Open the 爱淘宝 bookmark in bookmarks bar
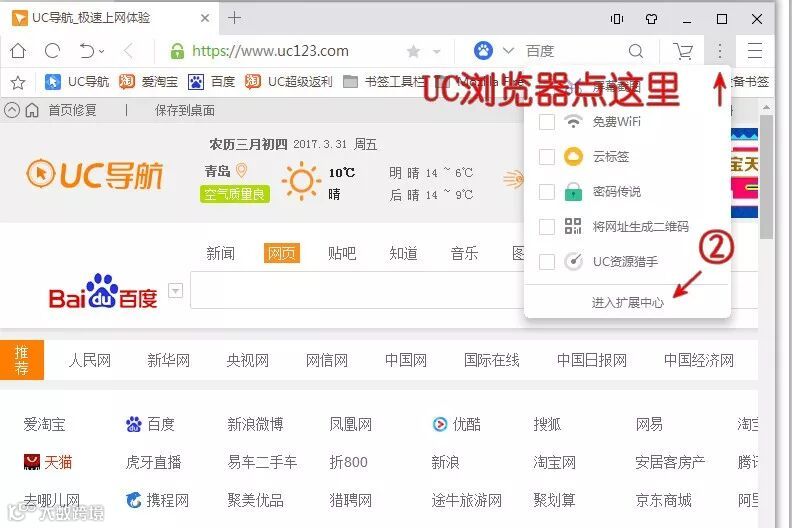The image size is (792, 528). point(148,81)
